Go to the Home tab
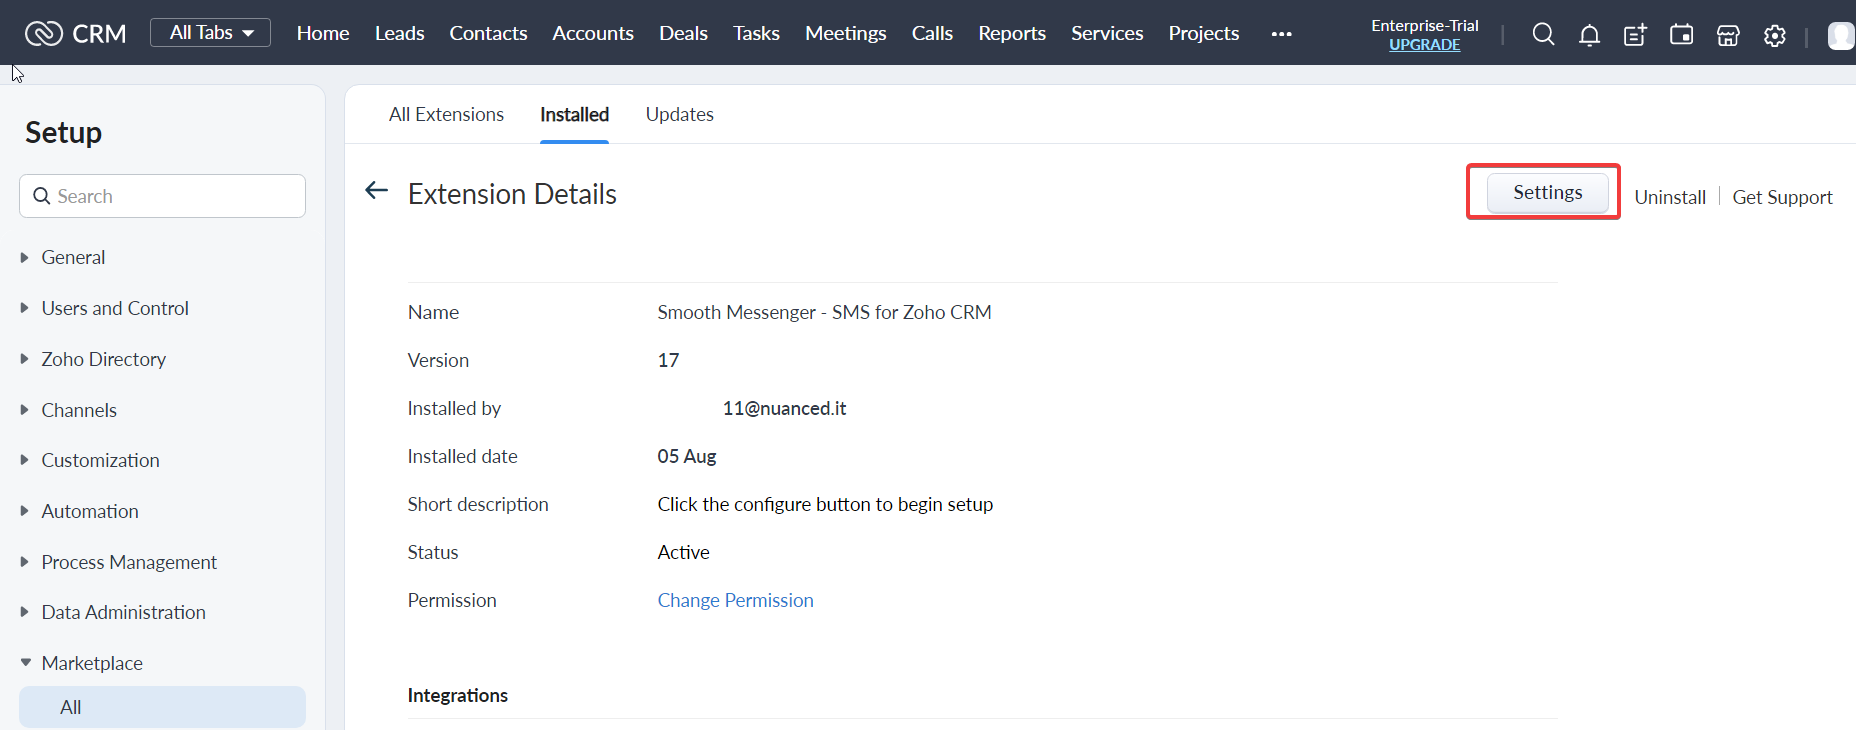 point(323,33)
